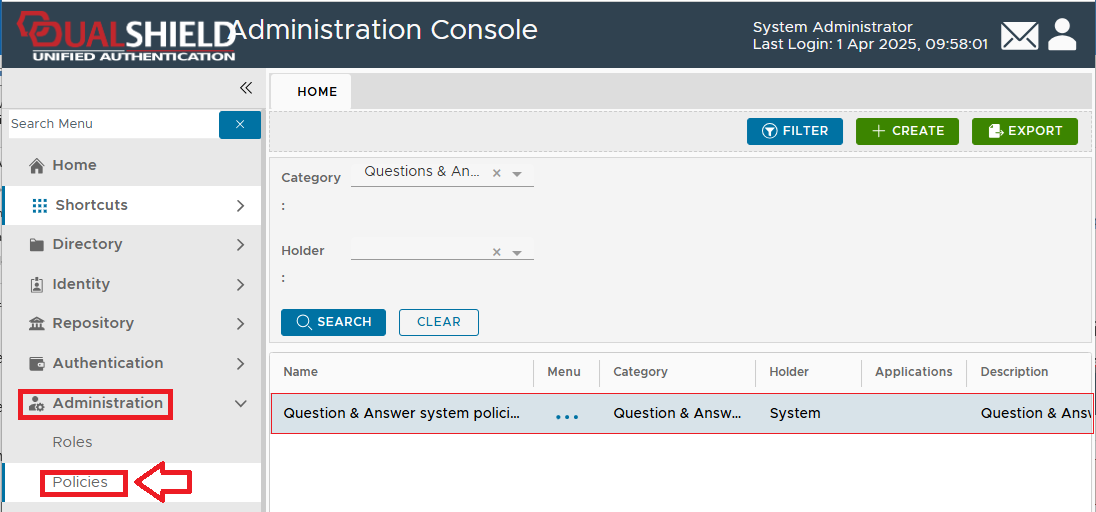Expand the Shortcuts menu

(240, 205)
